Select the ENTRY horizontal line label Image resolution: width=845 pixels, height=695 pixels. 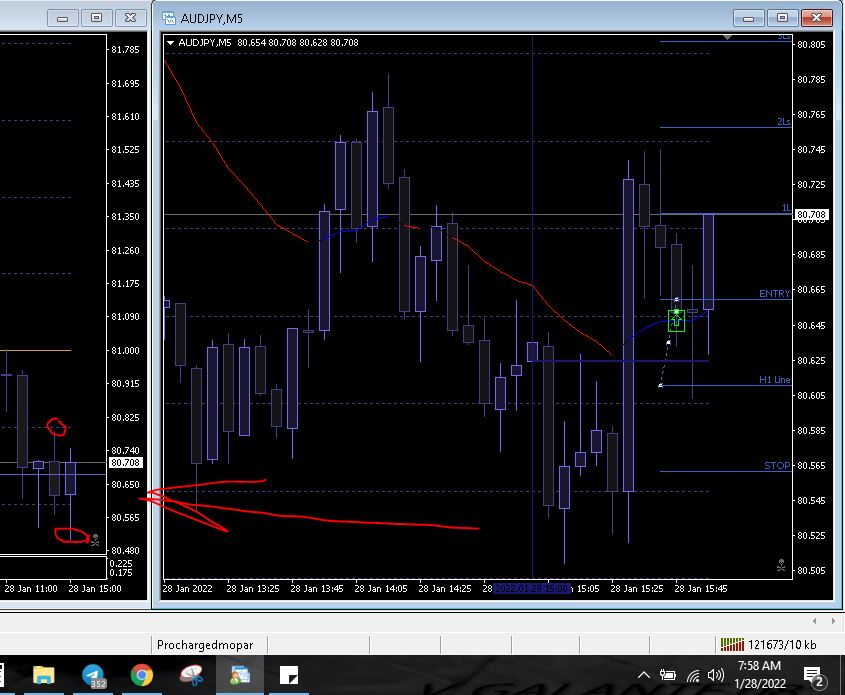pos(774,294)
